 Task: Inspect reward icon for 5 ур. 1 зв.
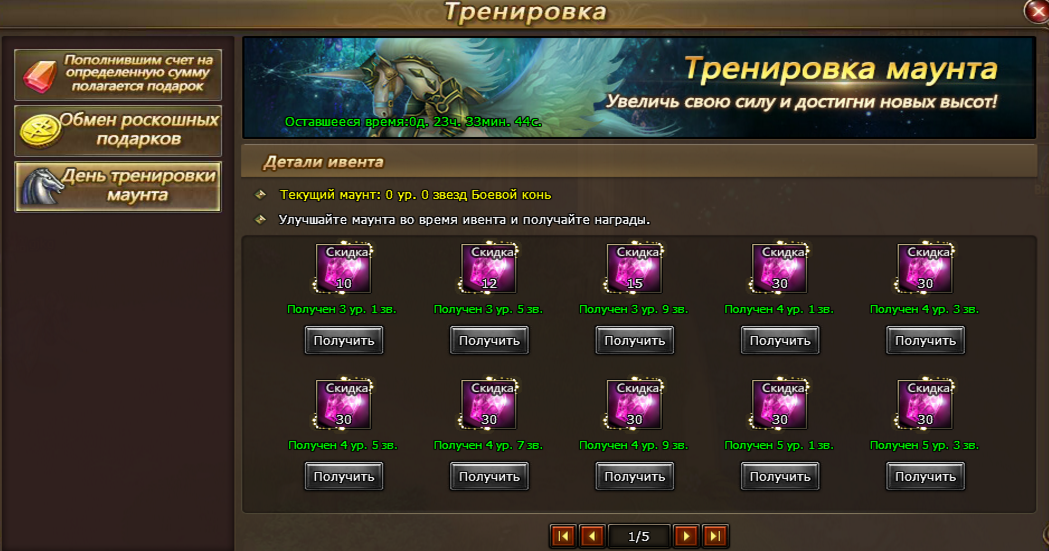click(779, 404)
